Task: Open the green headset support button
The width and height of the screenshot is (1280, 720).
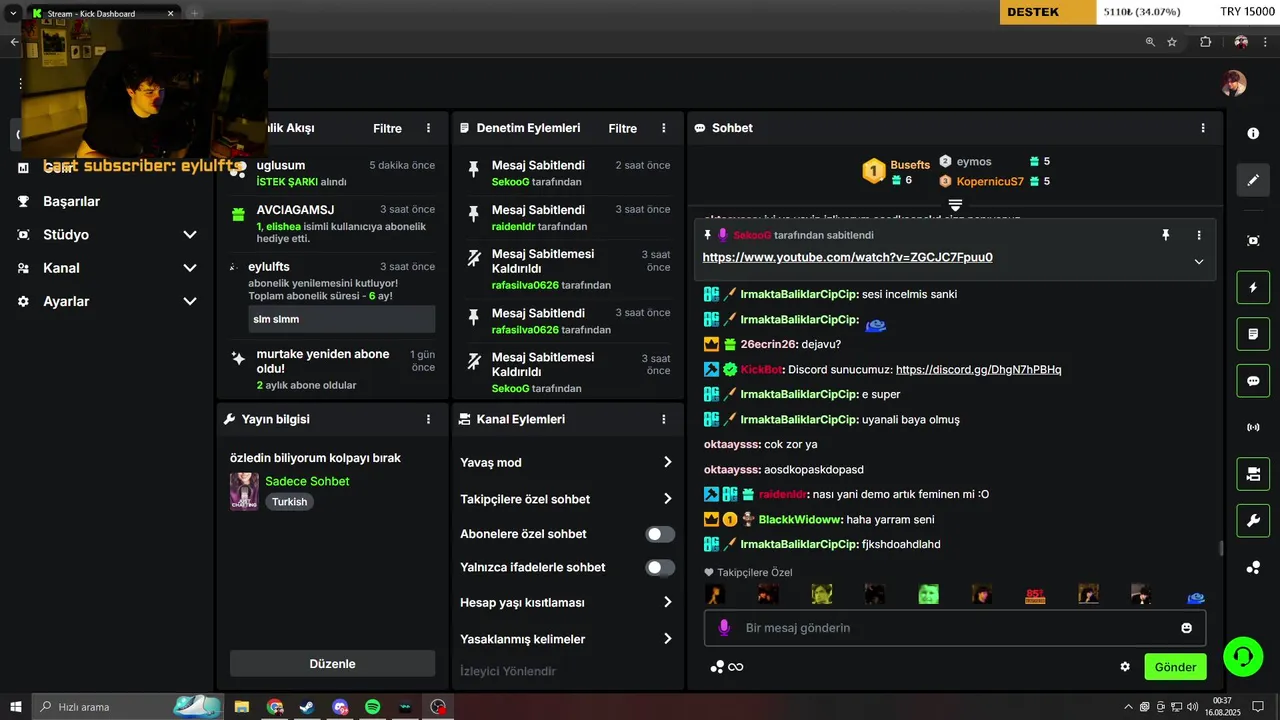Action: tap(1243, 657)
